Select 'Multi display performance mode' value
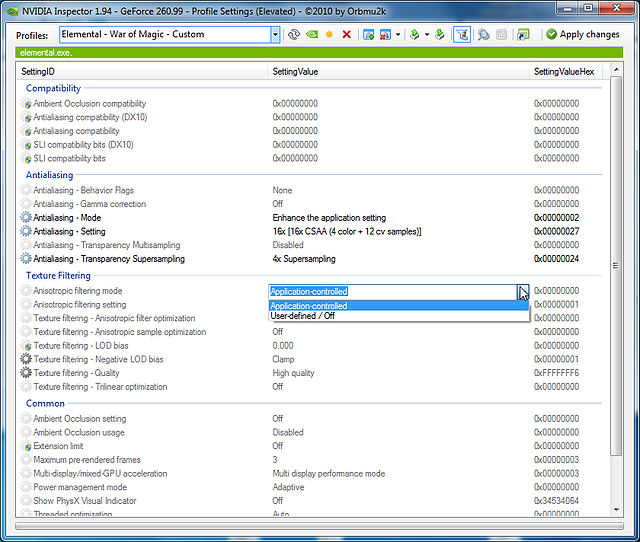Viewport: 640px width, 542px height. pyautogui.click(x=329, y=473)
